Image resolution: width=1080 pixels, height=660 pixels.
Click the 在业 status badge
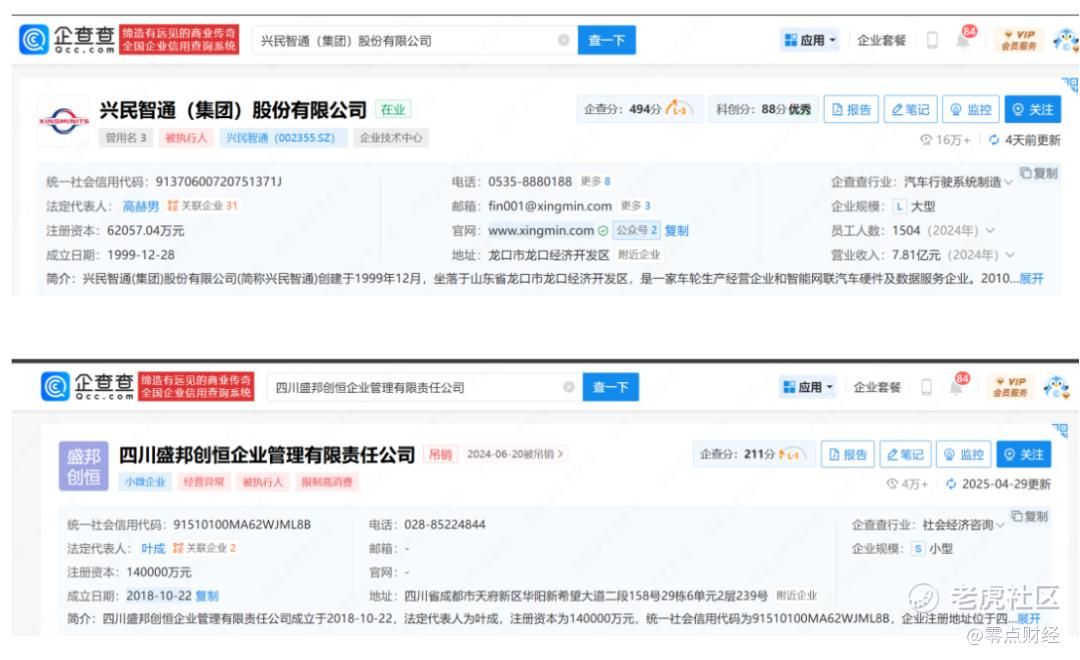point(393,109)
